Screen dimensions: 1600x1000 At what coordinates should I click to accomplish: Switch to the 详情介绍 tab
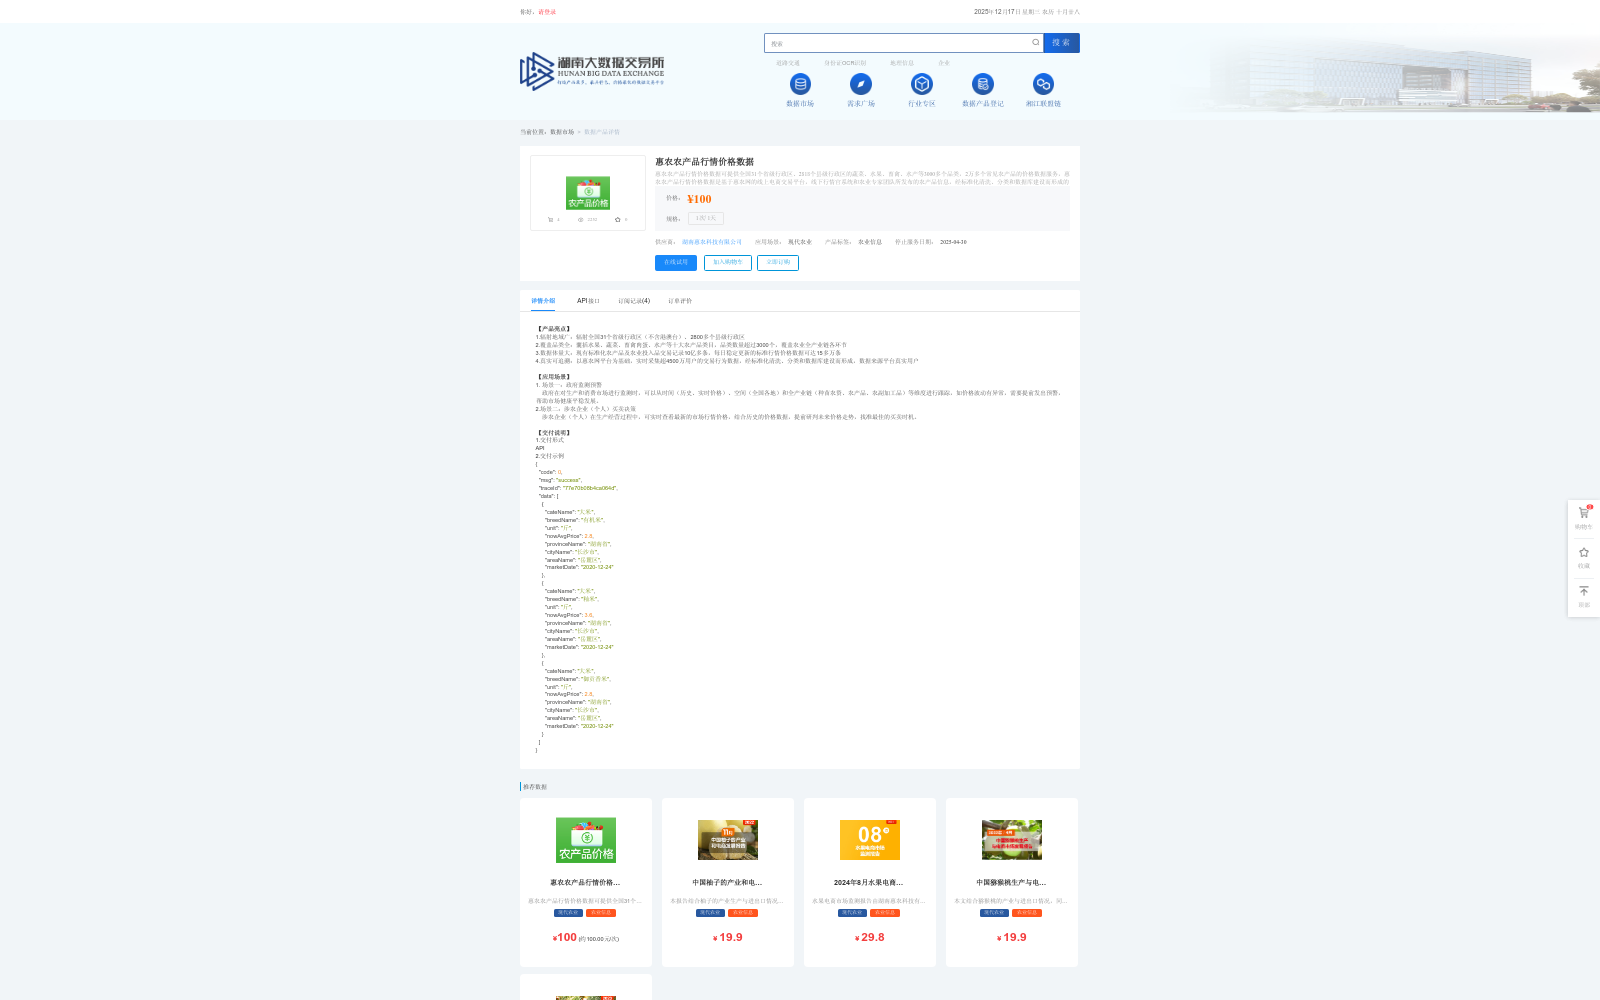543,301
